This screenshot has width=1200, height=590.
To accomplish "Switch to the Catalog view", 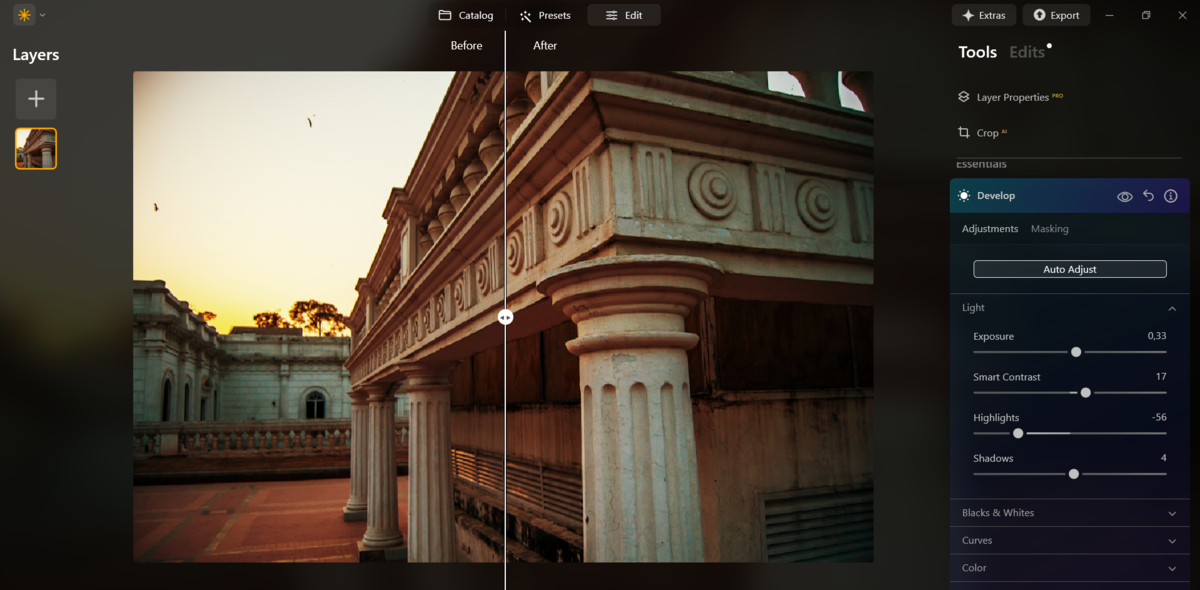I will point(465,15).
